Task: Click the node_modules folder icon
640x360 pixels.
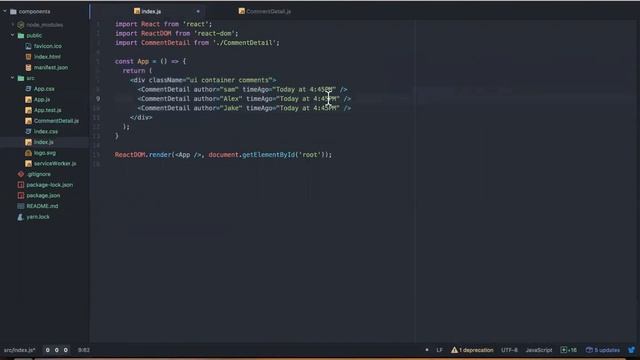Action: click(x=21, y=25)
